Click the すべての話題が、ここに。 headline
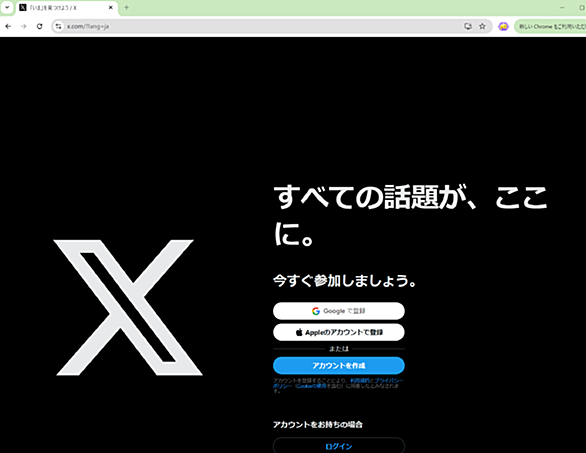 [410, 216]
